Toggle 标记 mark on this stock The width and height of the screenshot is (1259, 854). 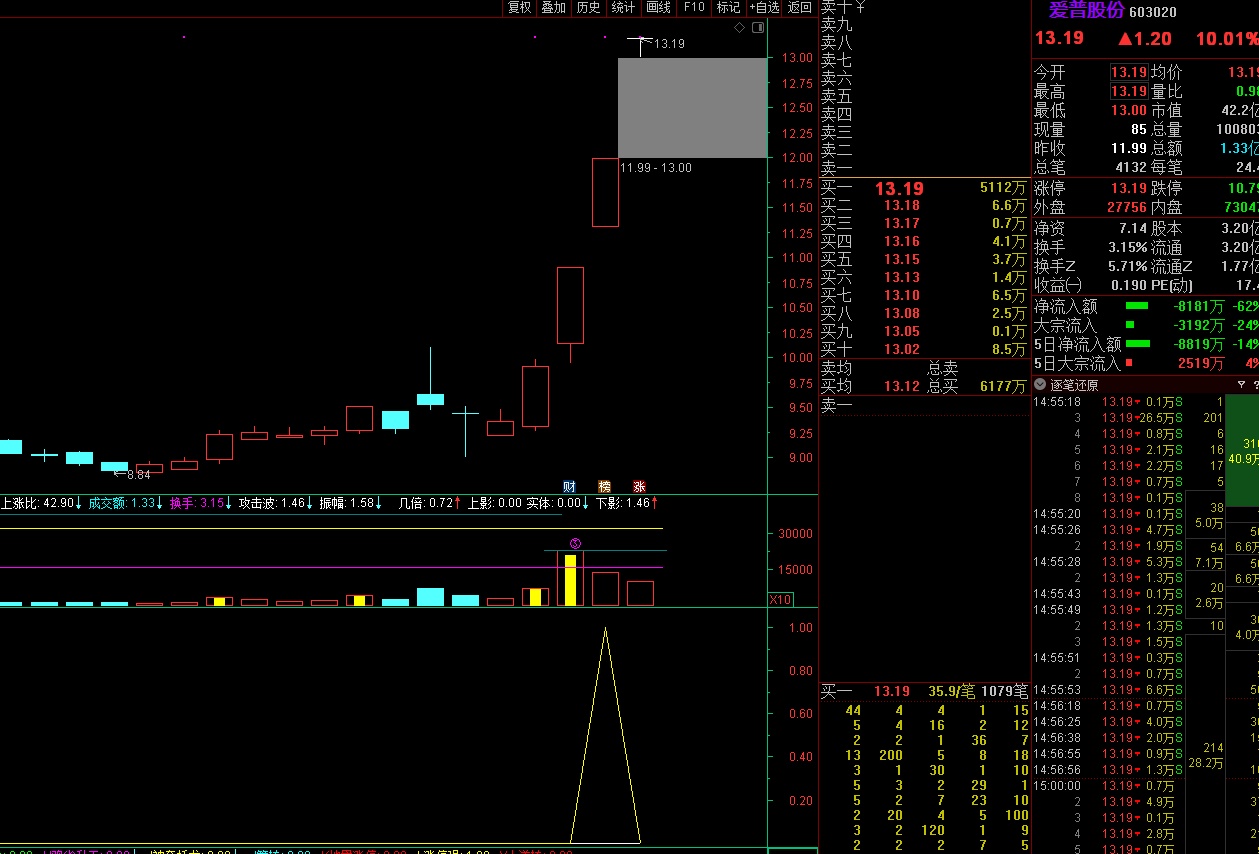tap(728, 7)
